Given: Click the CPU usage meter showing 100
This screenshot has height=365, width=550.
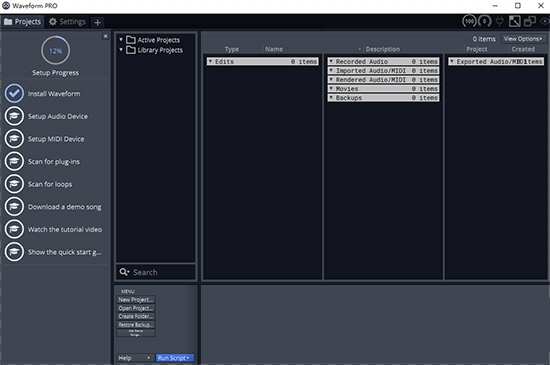Looking at the screenshot, I should [469, 21].
